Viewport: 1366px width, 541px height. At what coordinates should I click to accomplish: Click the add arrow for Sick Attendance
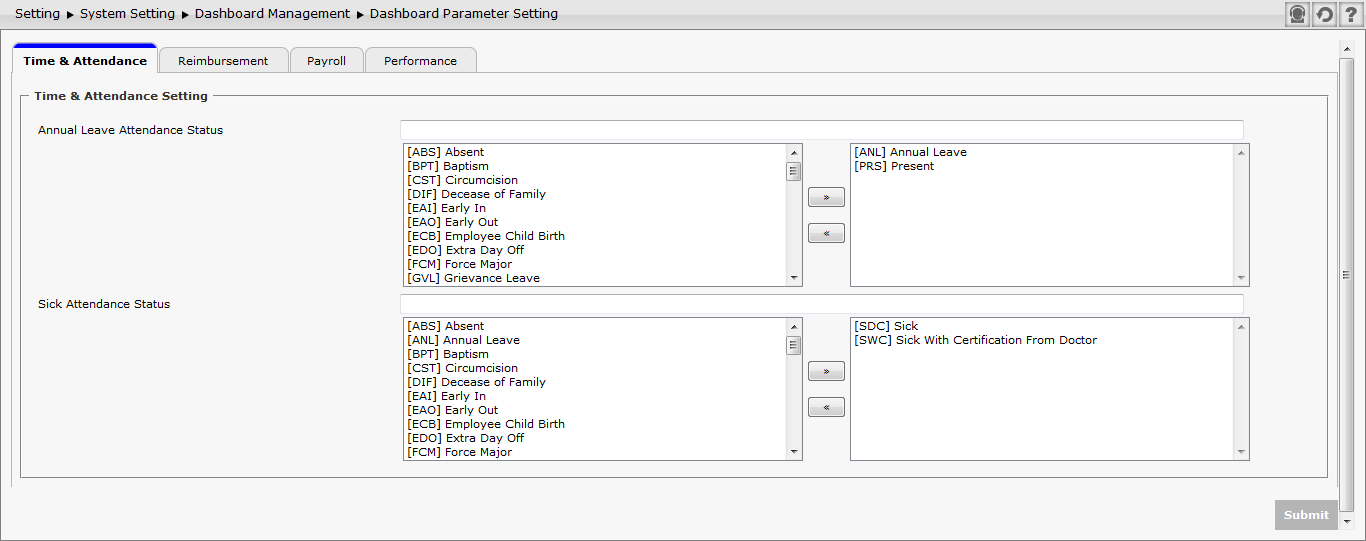[x=826, y=372]
